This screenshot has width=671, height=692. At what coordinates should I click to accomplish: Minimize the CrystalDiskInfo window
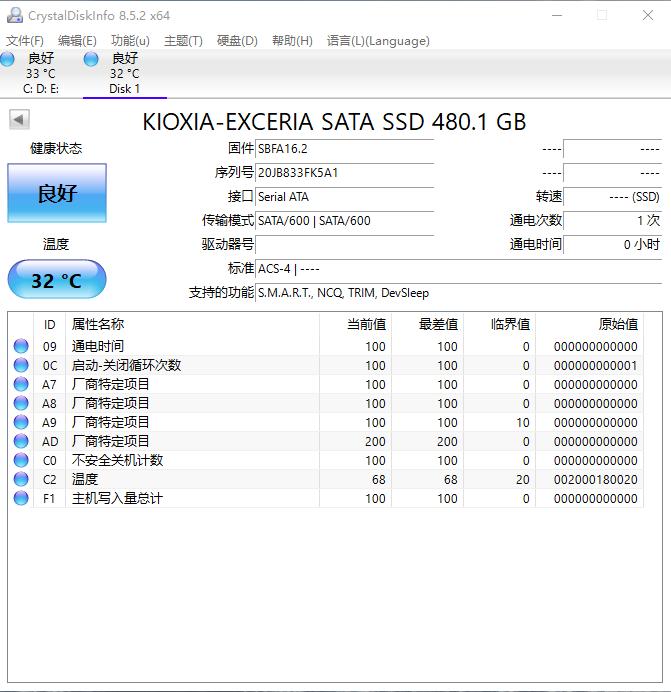point(557,15)
